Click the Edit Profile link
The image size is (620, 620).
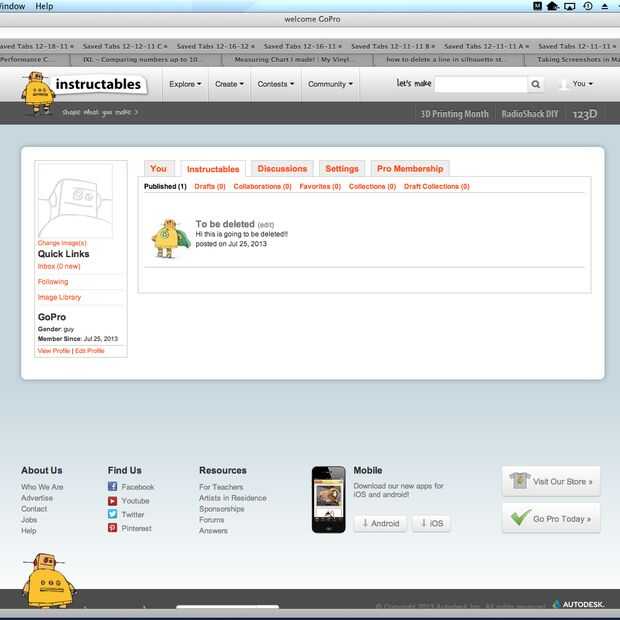click(x=90, y=351)
